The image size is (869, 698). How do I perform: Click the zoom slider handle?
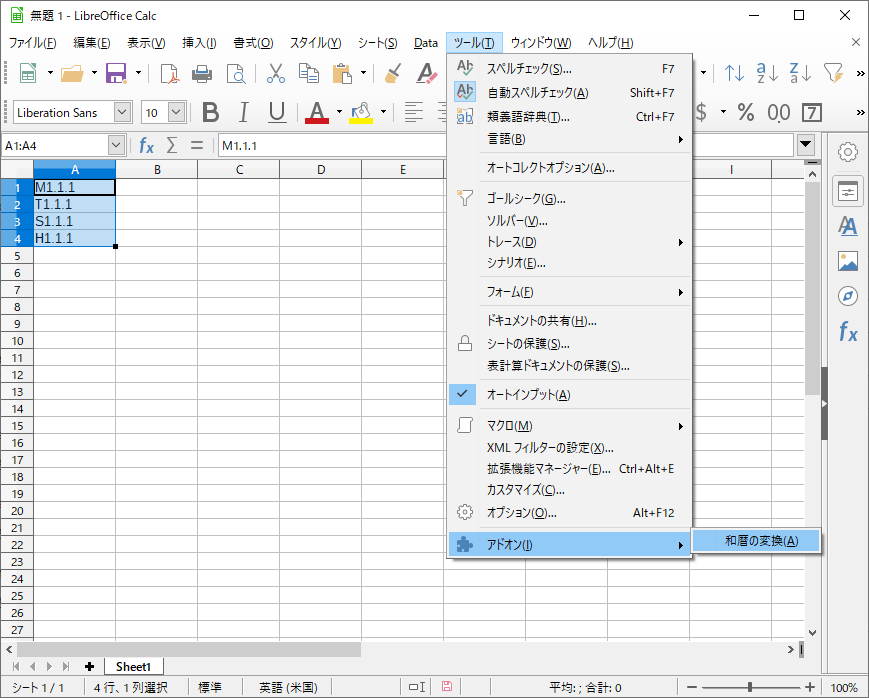750,687
